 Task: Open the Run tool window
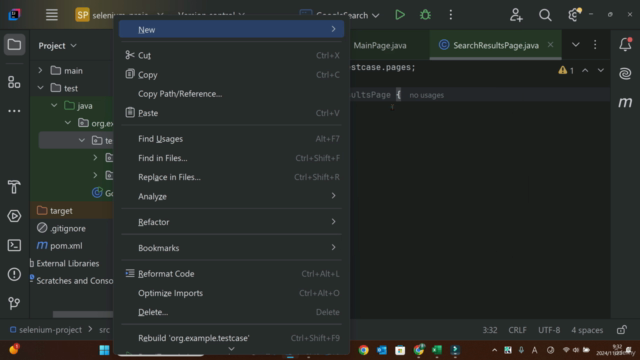click(14, 216)
